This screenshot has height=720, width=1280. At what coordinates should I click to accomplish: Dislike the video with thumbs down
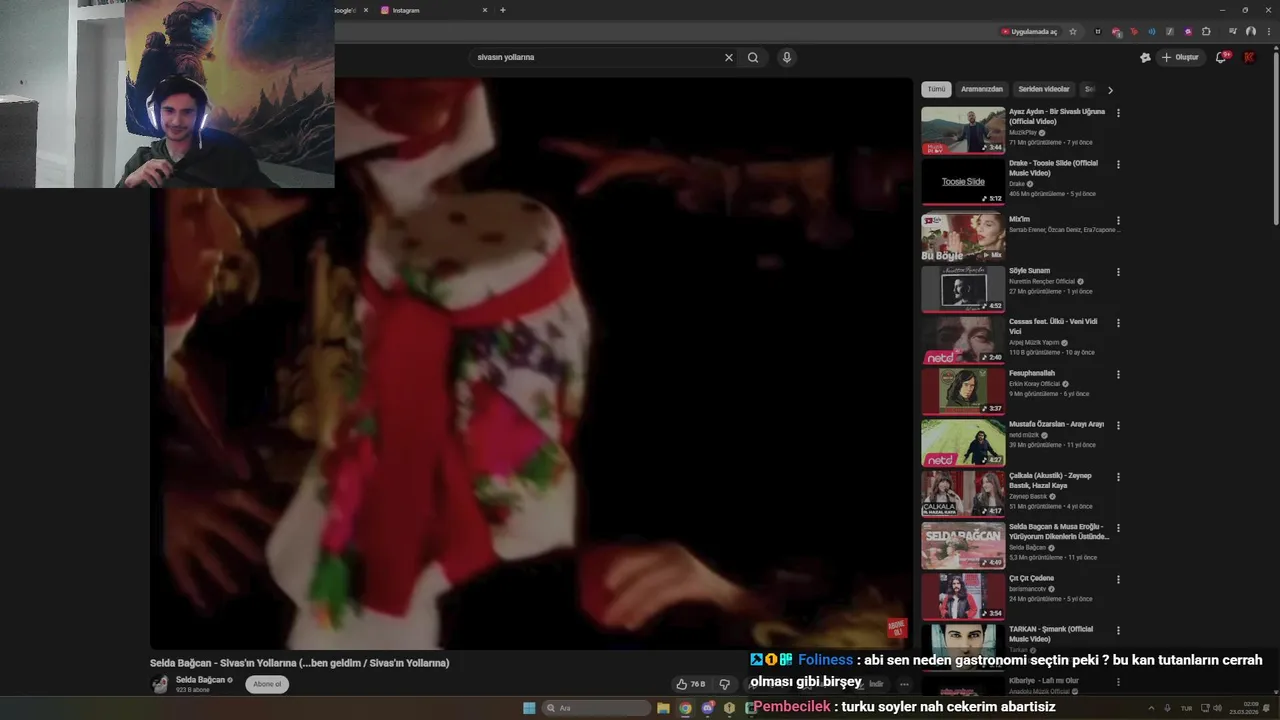pyautogui.click(x=725, y=684)
